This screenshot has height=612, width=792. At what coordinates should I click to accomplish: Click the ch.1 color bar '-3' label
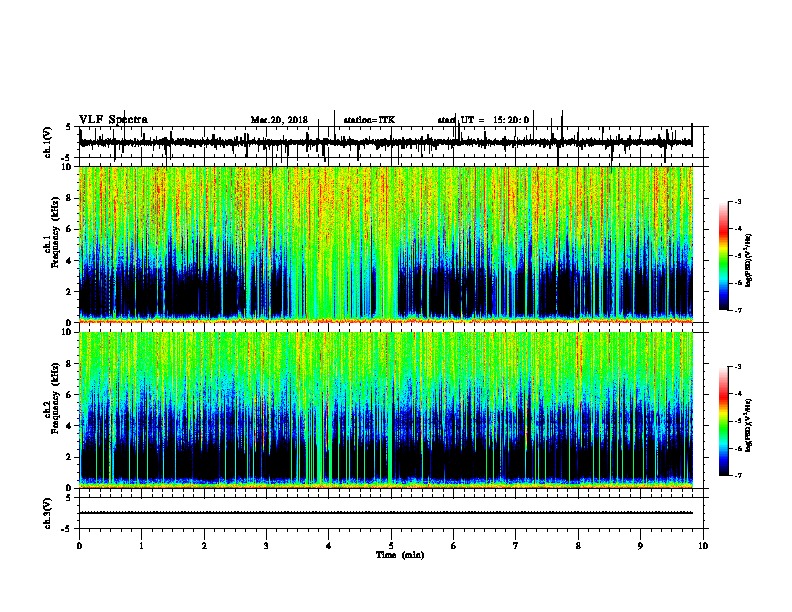pos(738,201)
